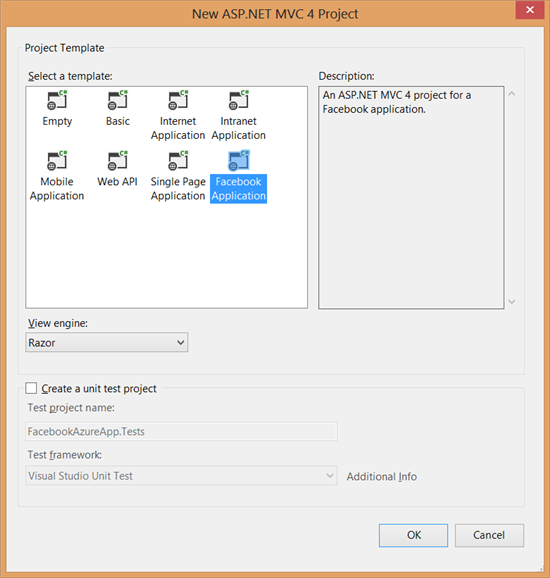The width and height of the screenshot is (550, 578).
Task: Open the View engine Razor dropdown
Action: pyautogui.click(x=107, y=342)
